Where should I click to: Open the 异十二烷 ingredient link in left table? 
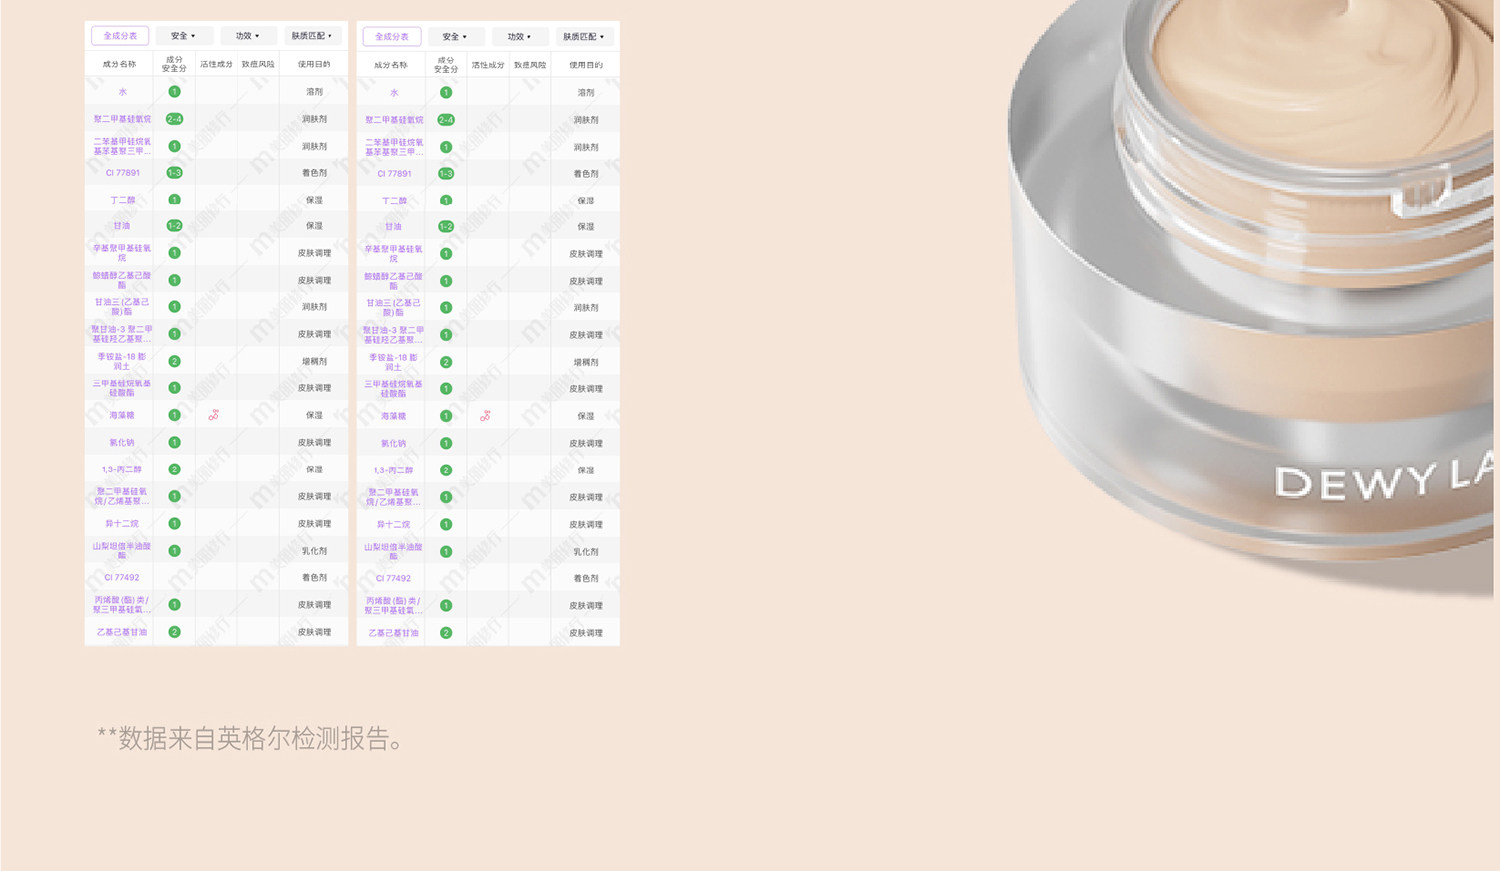tap(122, 524)
